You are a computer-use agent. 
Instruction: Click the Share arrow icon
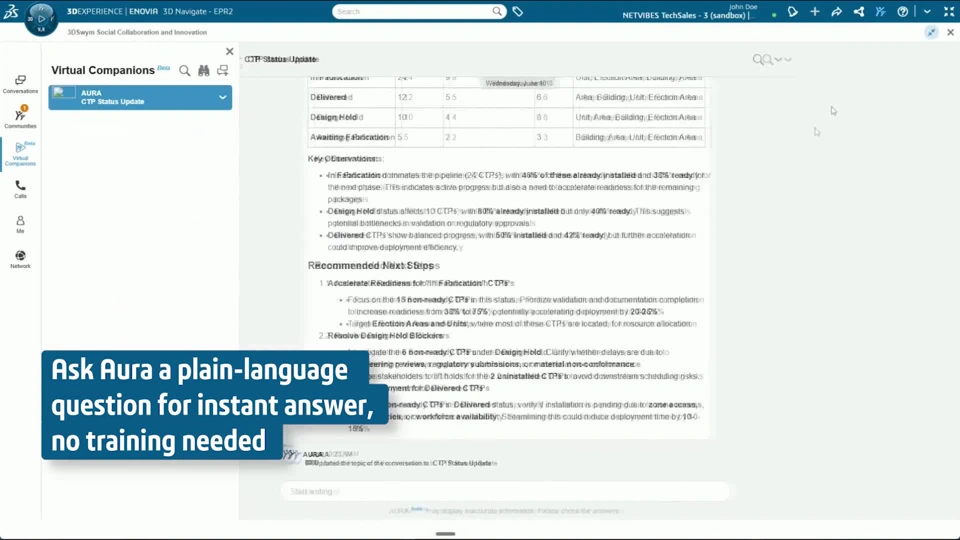836,12
